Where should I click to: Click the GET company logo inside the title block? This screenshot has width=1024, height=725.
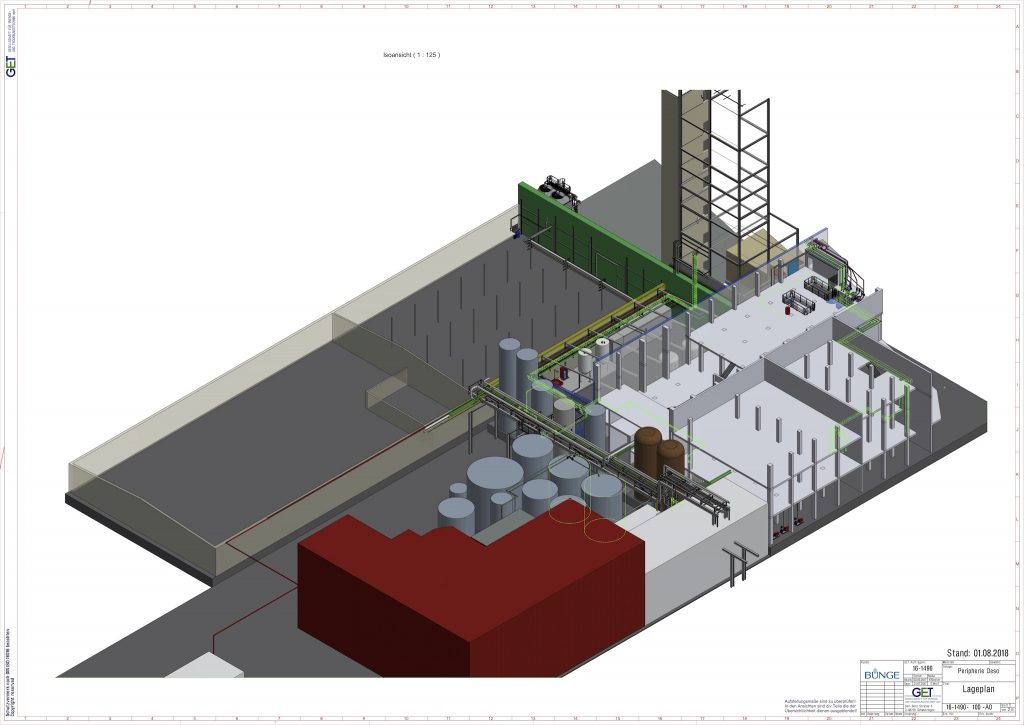(922, 691)
